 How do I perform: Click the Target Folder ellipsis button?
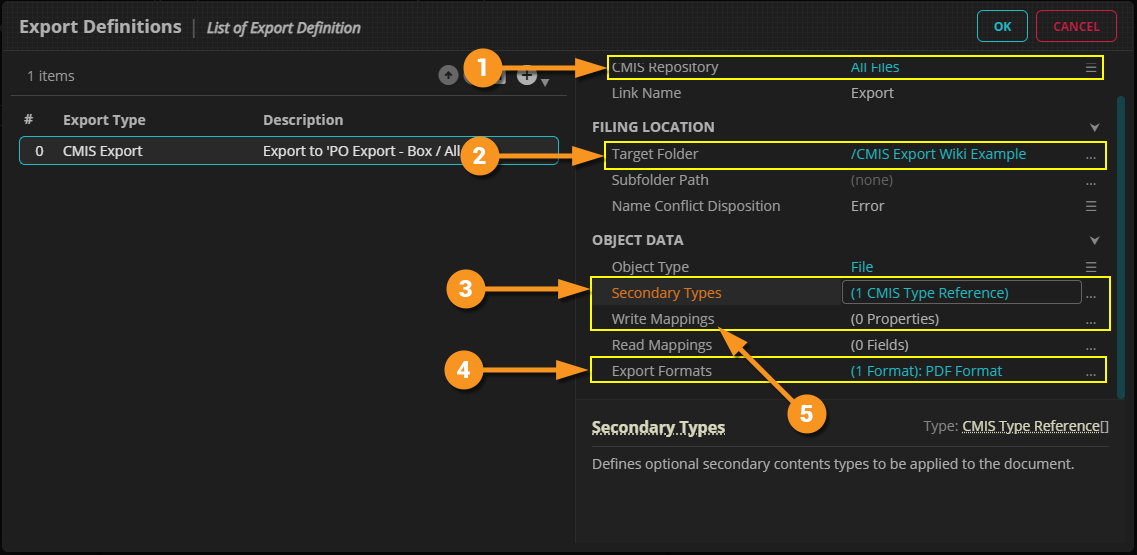click(x=1091, y=155)
